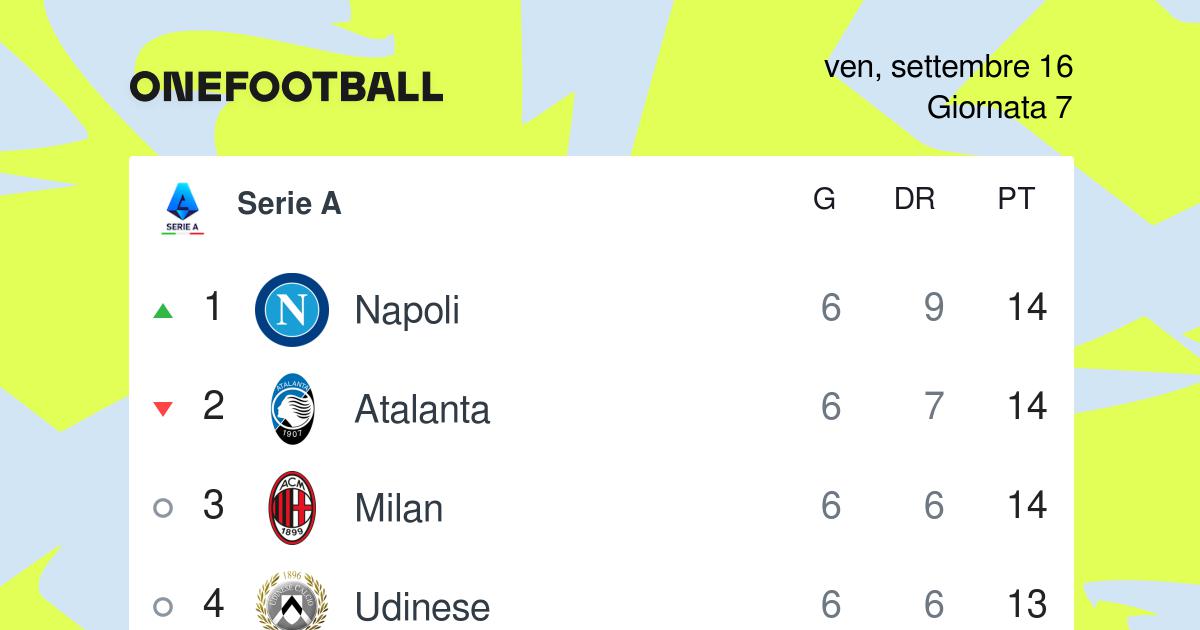Select the Atalanta team name
The image size is (1200, 630).
(x=422, y=409)
